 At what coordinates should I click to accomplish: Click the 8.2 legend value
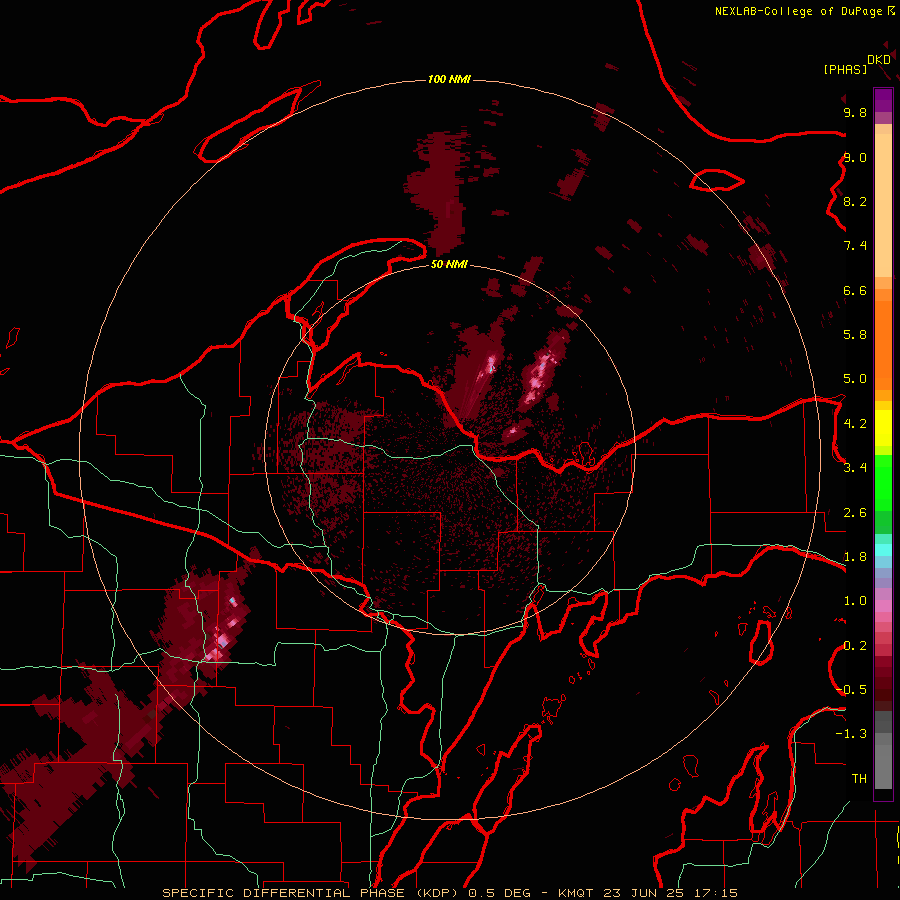[855, 202]
